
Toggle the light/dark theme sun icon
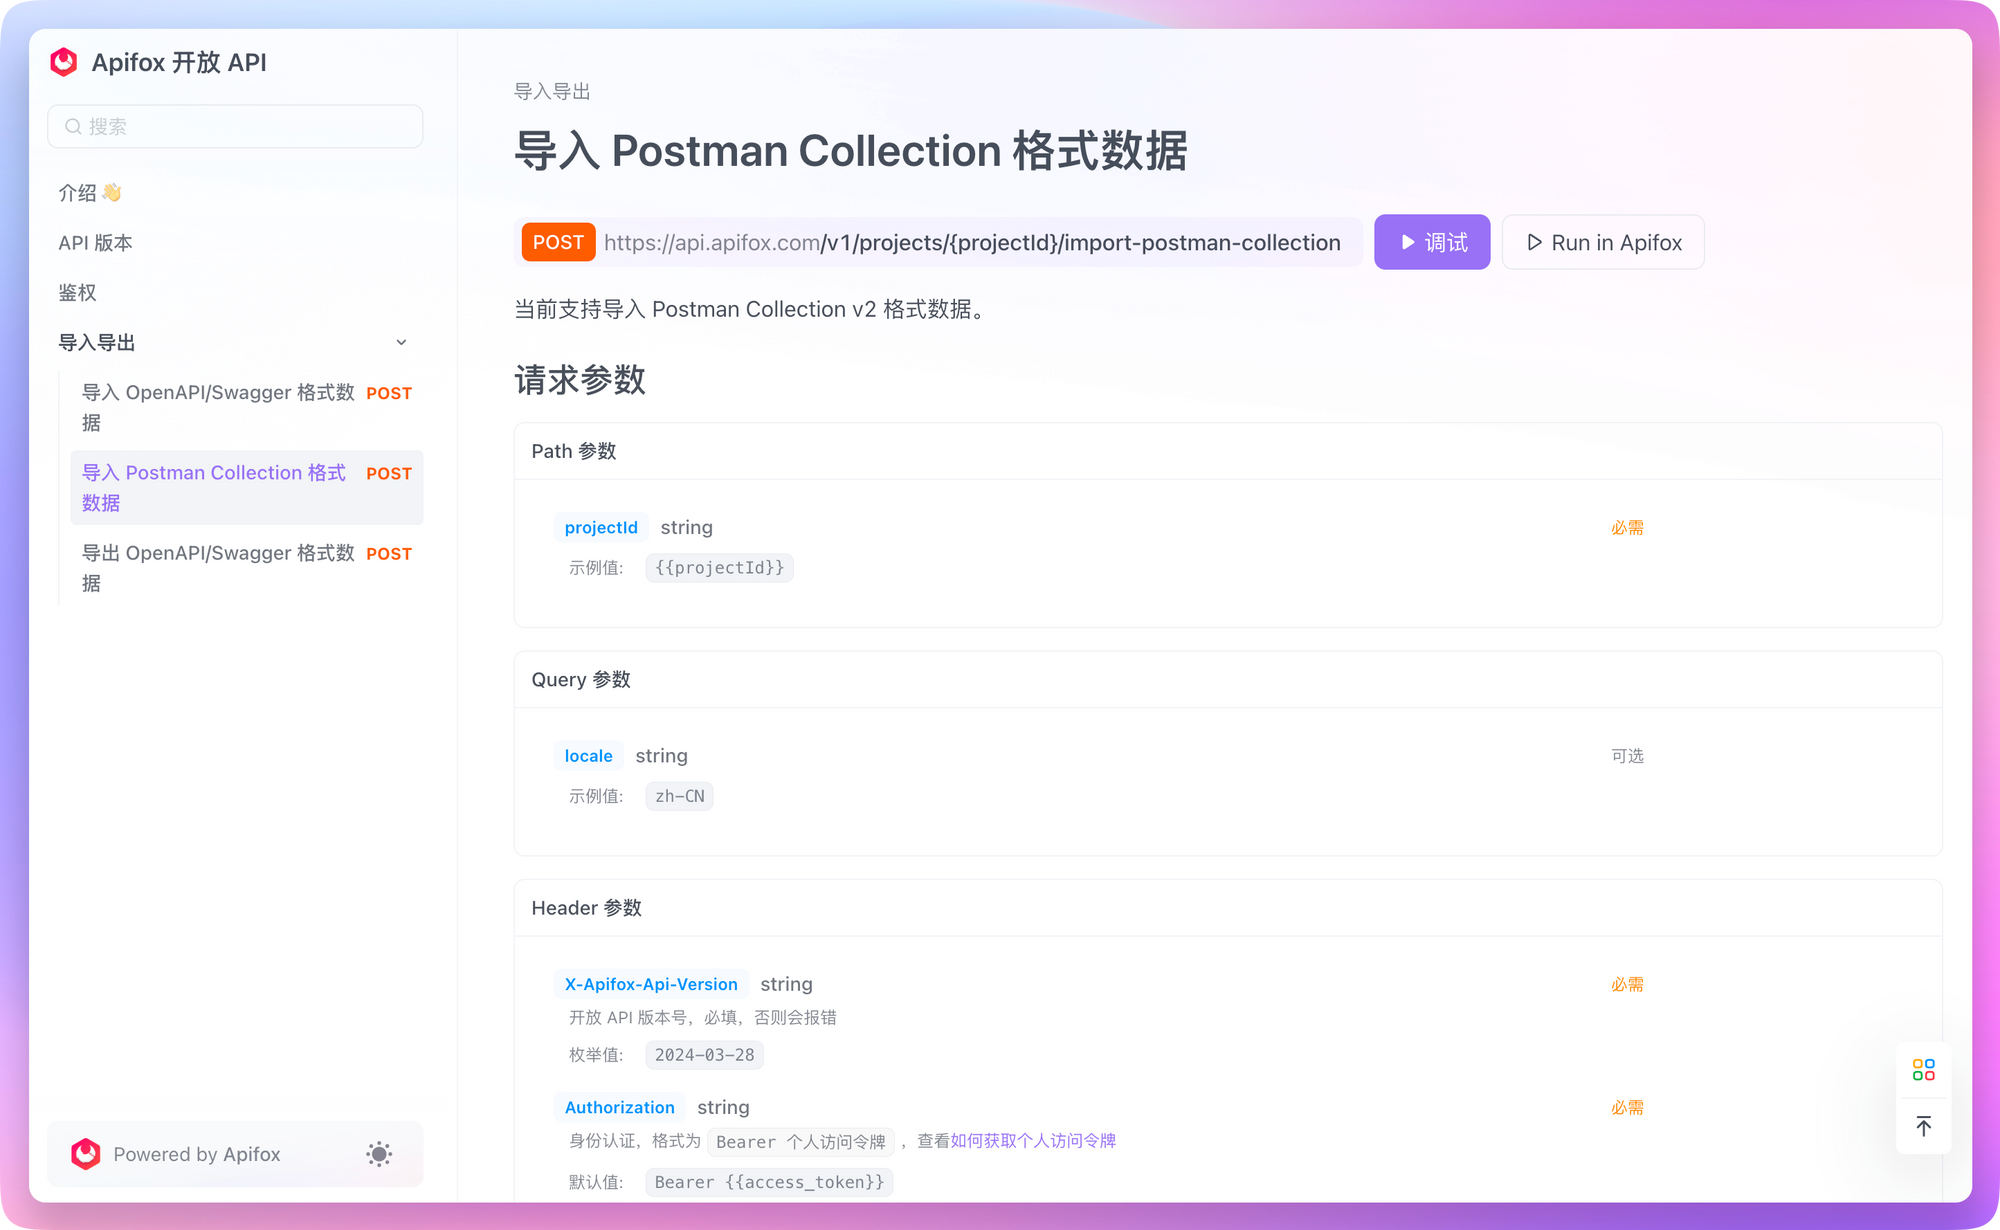(x=379, y=1154)
